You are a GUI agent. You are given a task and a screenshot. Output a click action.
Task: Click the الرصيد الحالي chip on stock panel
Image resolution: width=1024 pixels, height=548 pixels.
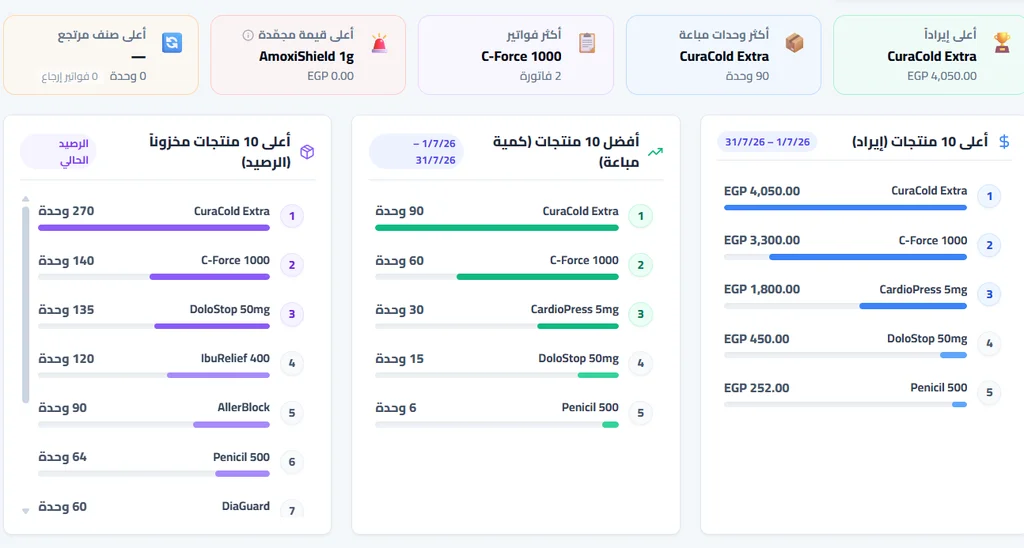(x=59, y=152)
